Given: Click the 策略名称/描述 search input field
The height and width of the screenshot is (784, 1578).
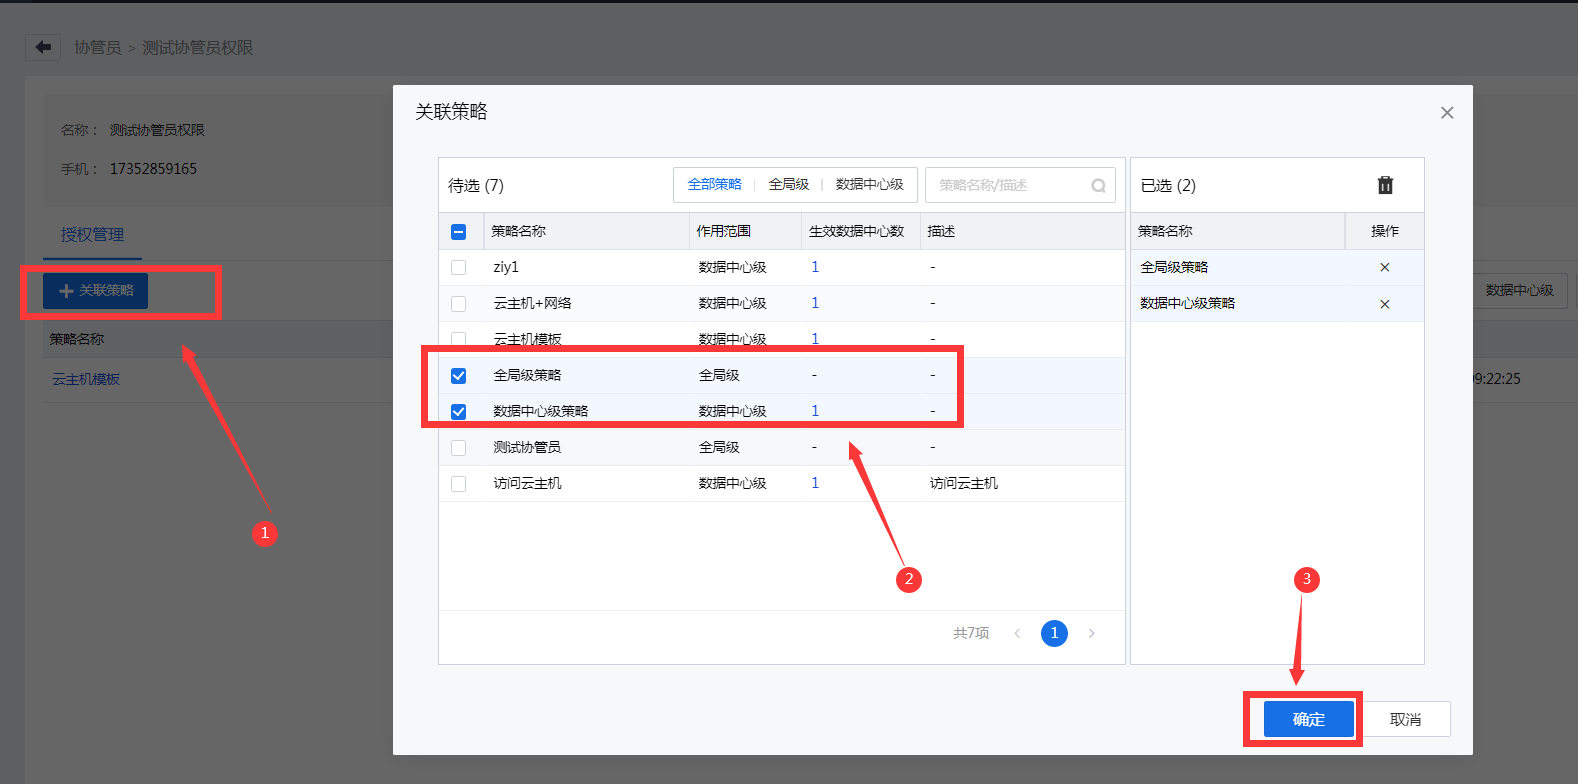Looking at the screenshot, I should (x=1008, y=185).
